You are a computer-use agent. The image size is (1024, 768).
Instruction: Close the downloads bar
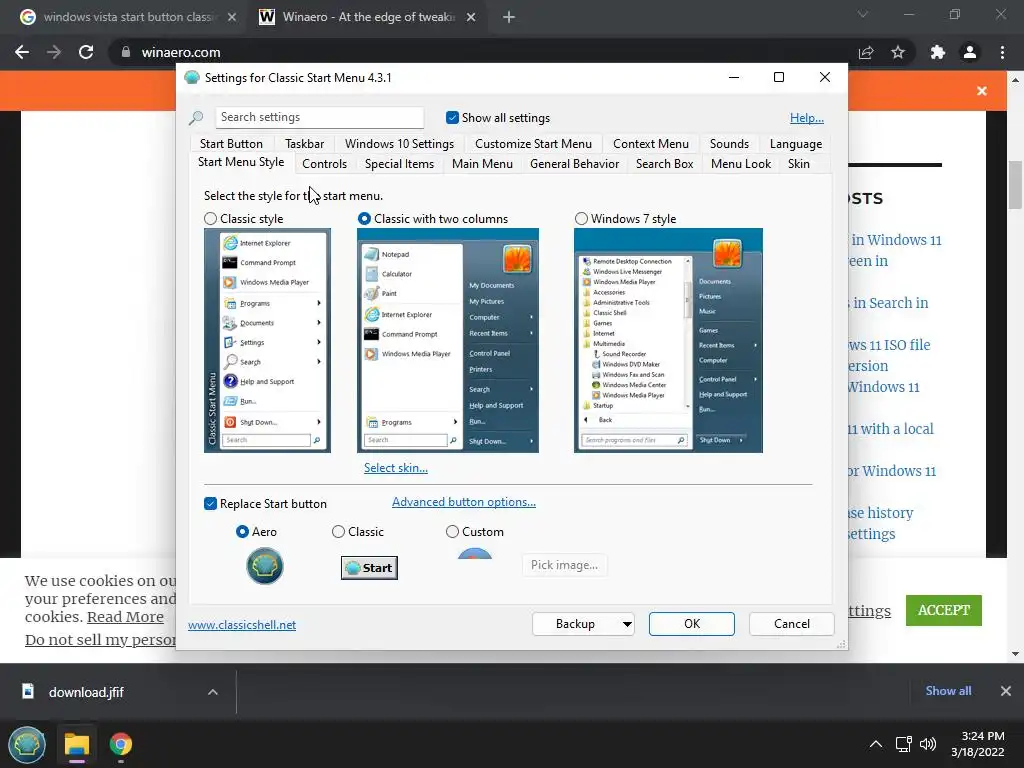(1006, 691)
